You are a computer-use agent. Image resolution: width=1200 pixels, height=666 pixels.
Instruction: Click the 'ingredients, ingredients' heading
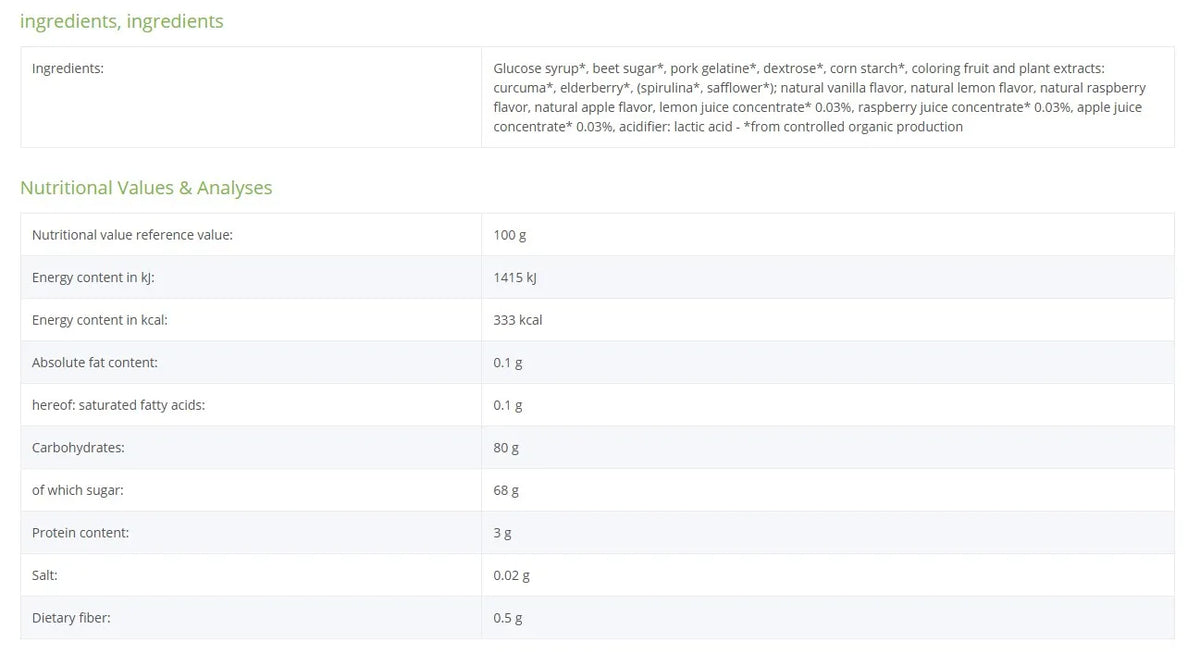point(122,21)
